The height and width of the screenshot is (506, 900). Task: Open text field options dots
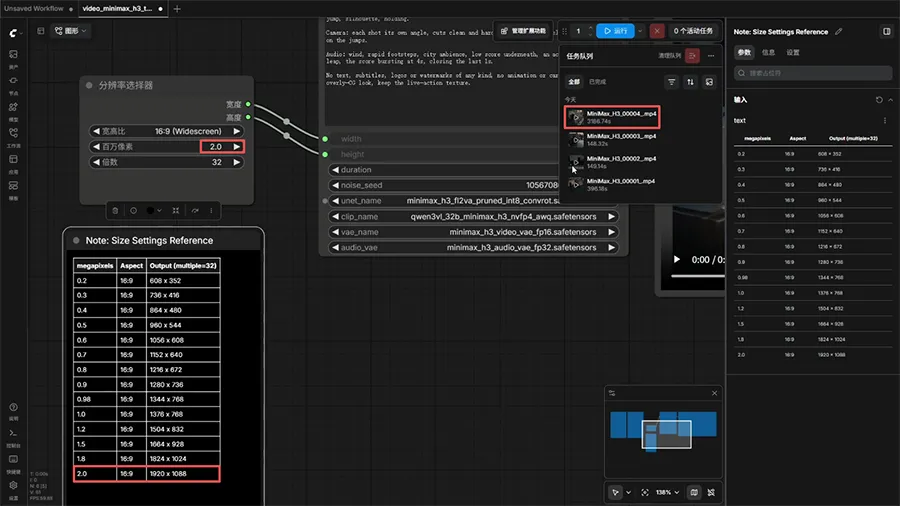885,120
